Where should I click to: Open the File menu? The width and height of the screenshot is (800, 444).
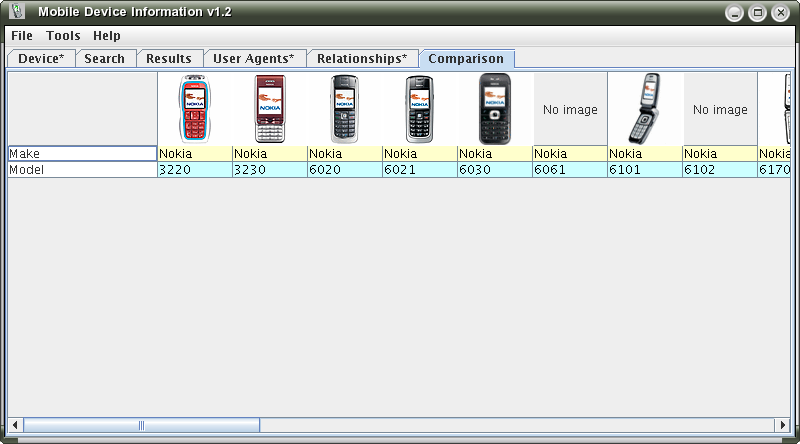tap(22, 36)
